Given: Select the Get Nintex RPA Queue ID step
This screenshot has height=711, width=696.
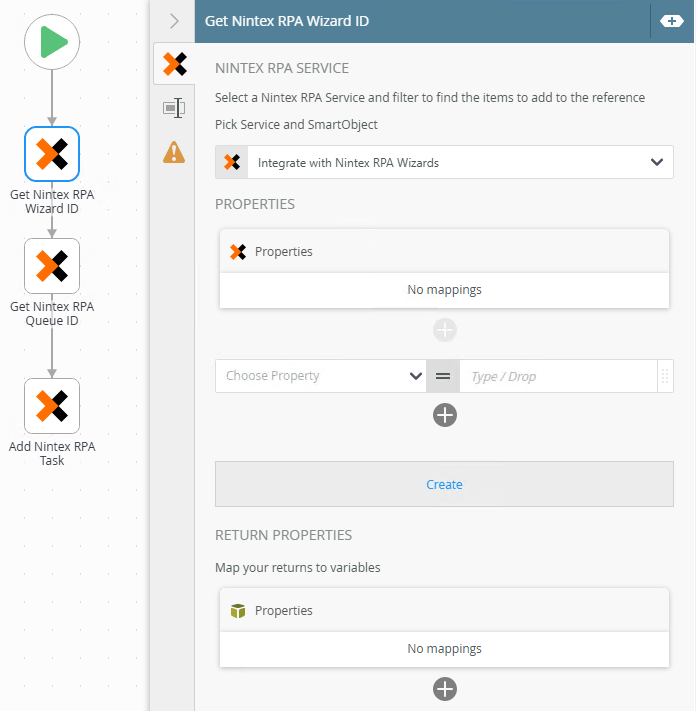Looking at the screenshot, I should click(52, 265).
